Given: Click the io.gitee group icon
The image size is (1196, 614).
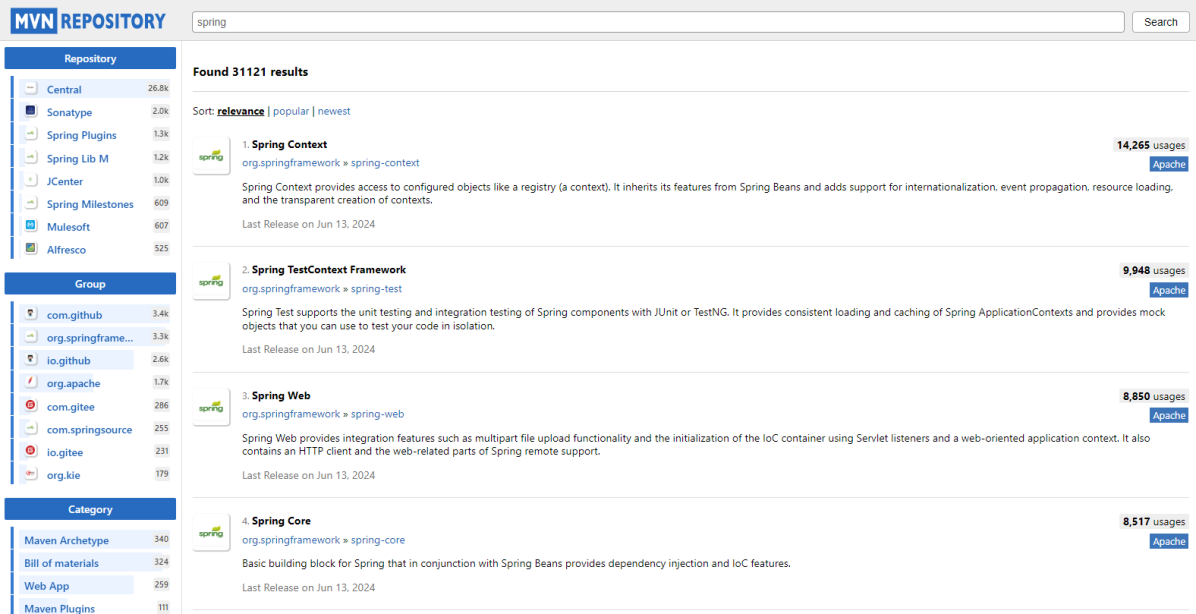Looking at the screenshot, I should pos(31,452).
